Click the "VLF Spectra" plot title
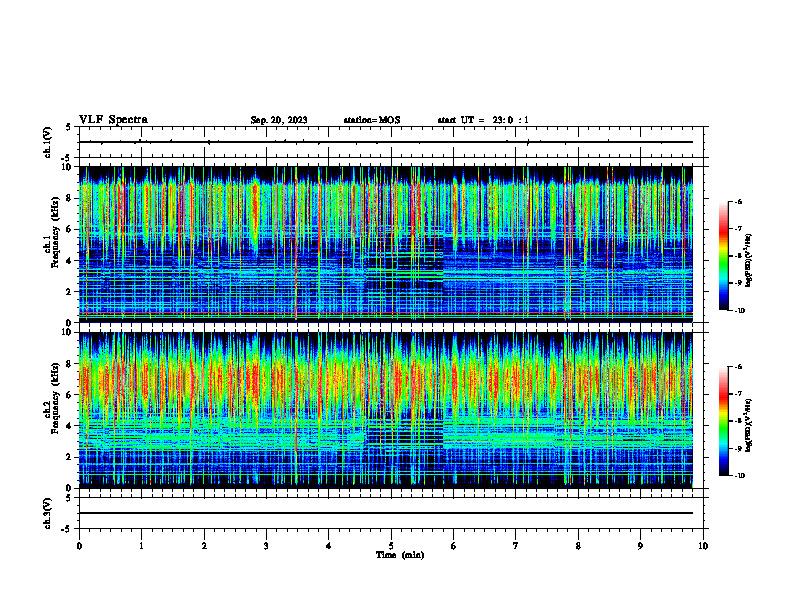 (x=113, y=120)
